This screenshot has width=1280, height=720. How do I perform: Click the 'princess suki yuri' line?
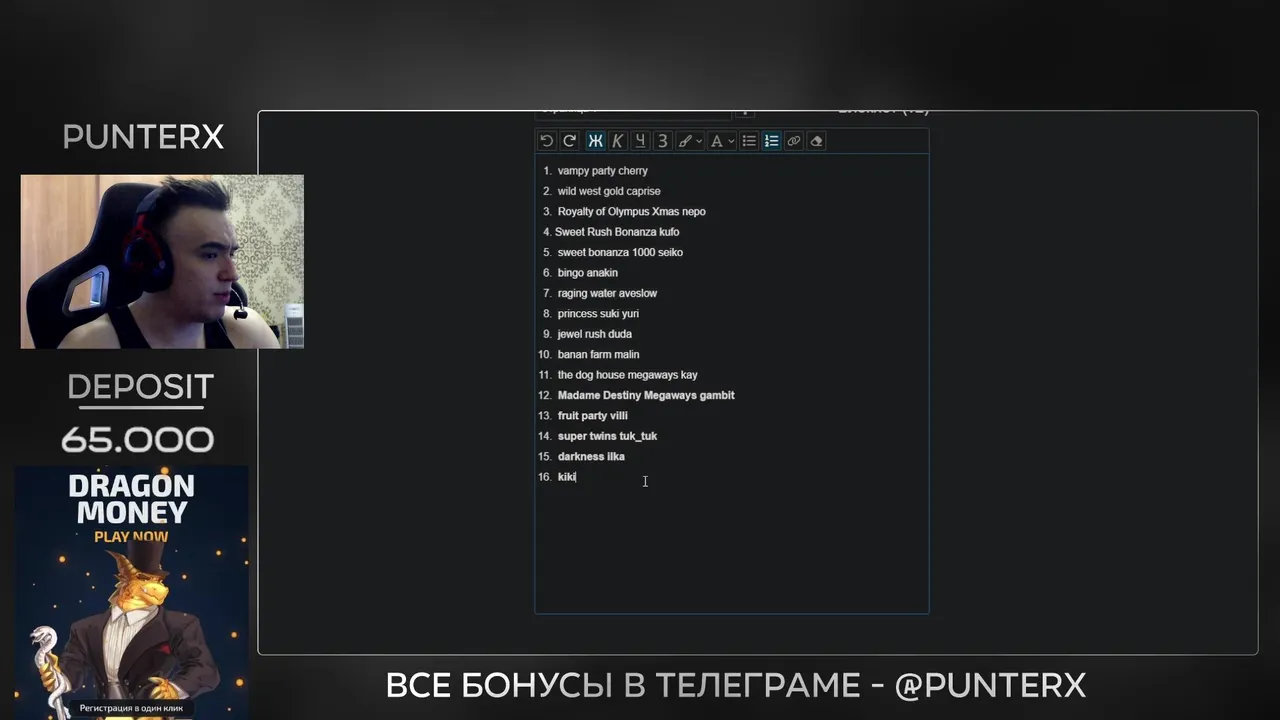point(598,314)
